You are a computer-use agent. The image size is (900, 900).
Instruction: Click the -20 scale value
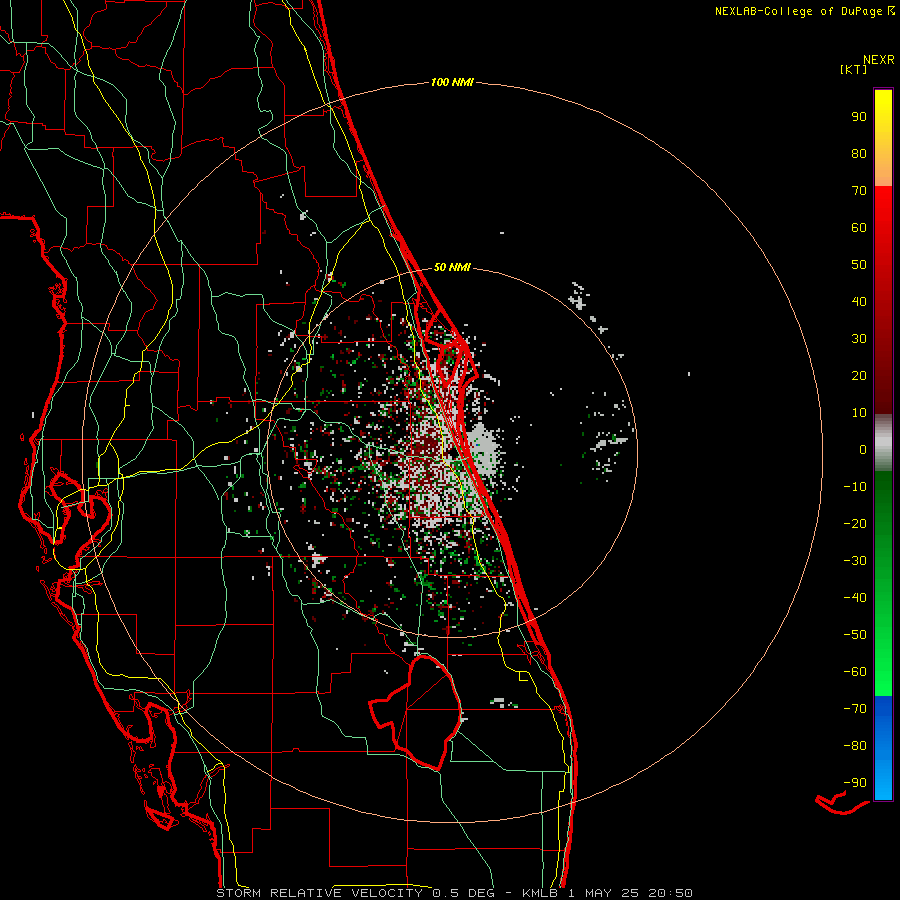tap(855, 523)
